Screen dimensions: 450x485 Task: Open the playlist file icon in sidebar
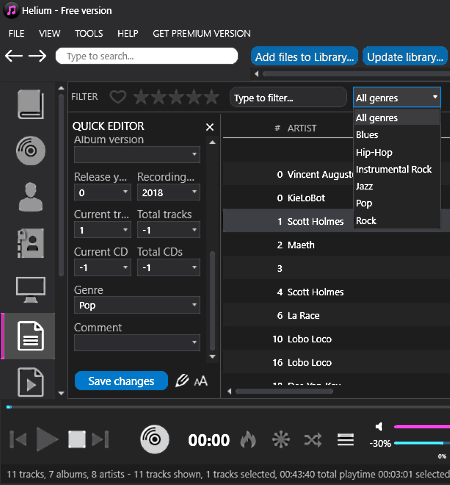(30, 382)
